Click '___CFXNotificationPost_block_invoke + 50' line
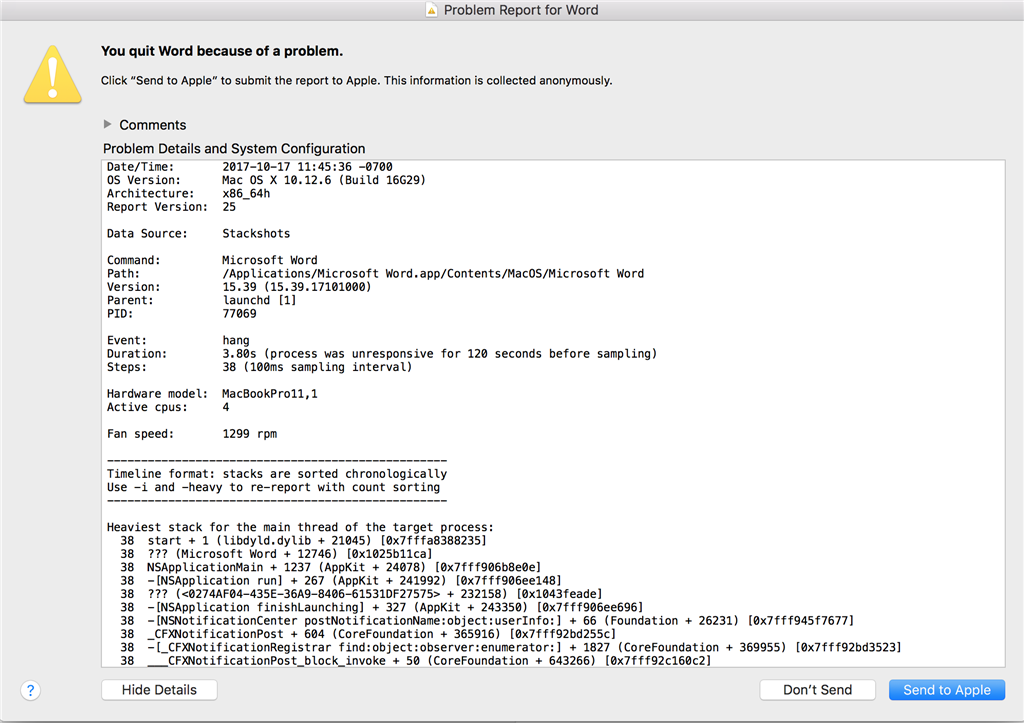 click(415, 660)
